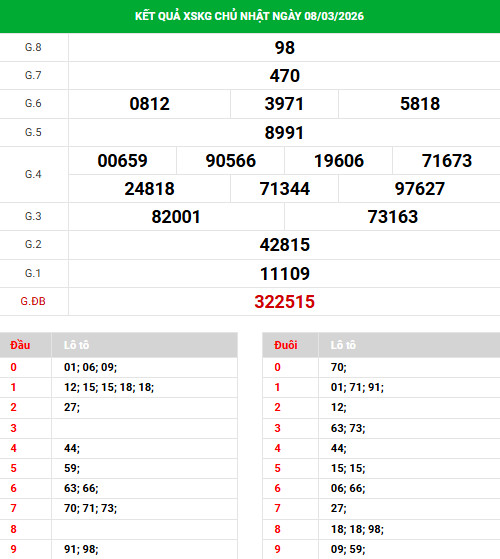Viewport: 500px width, 559px height.
Task: Click G.4 number 71344
Action: (285, 189)
